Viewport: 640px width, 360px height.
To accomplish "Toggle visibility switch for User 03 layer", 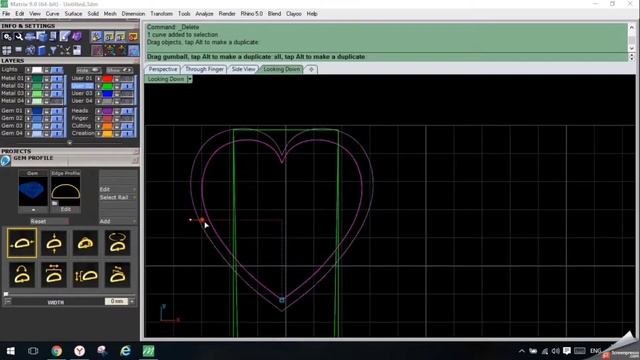I will point(127,93).
